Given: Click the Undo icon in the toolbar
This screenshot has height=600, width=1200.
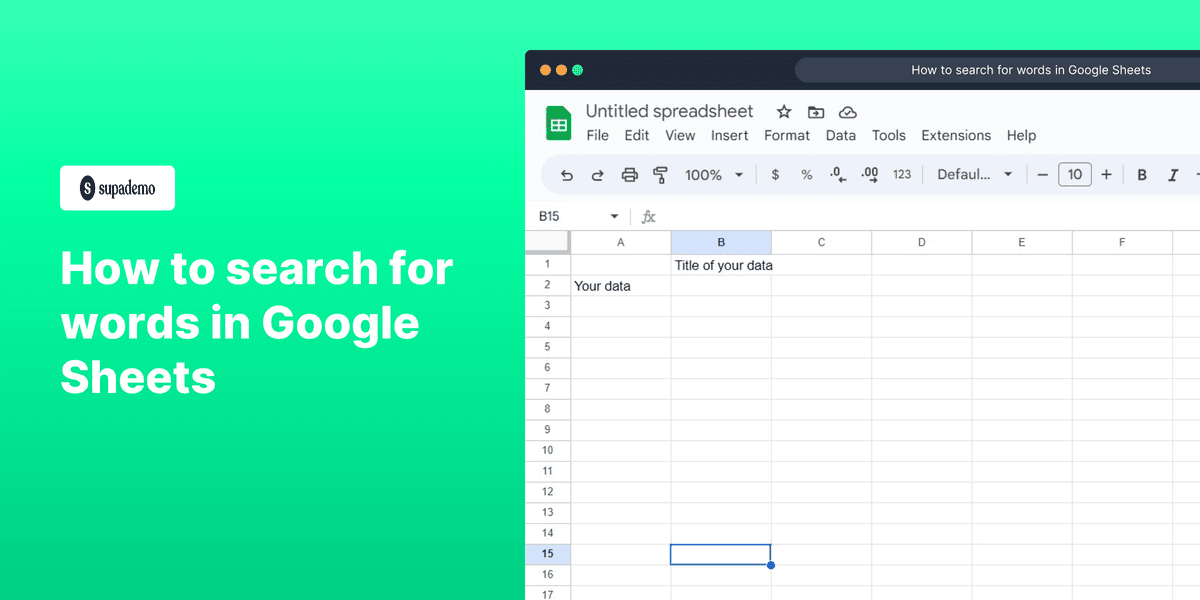Looking at the screenshot, I should tap(566, 174).
